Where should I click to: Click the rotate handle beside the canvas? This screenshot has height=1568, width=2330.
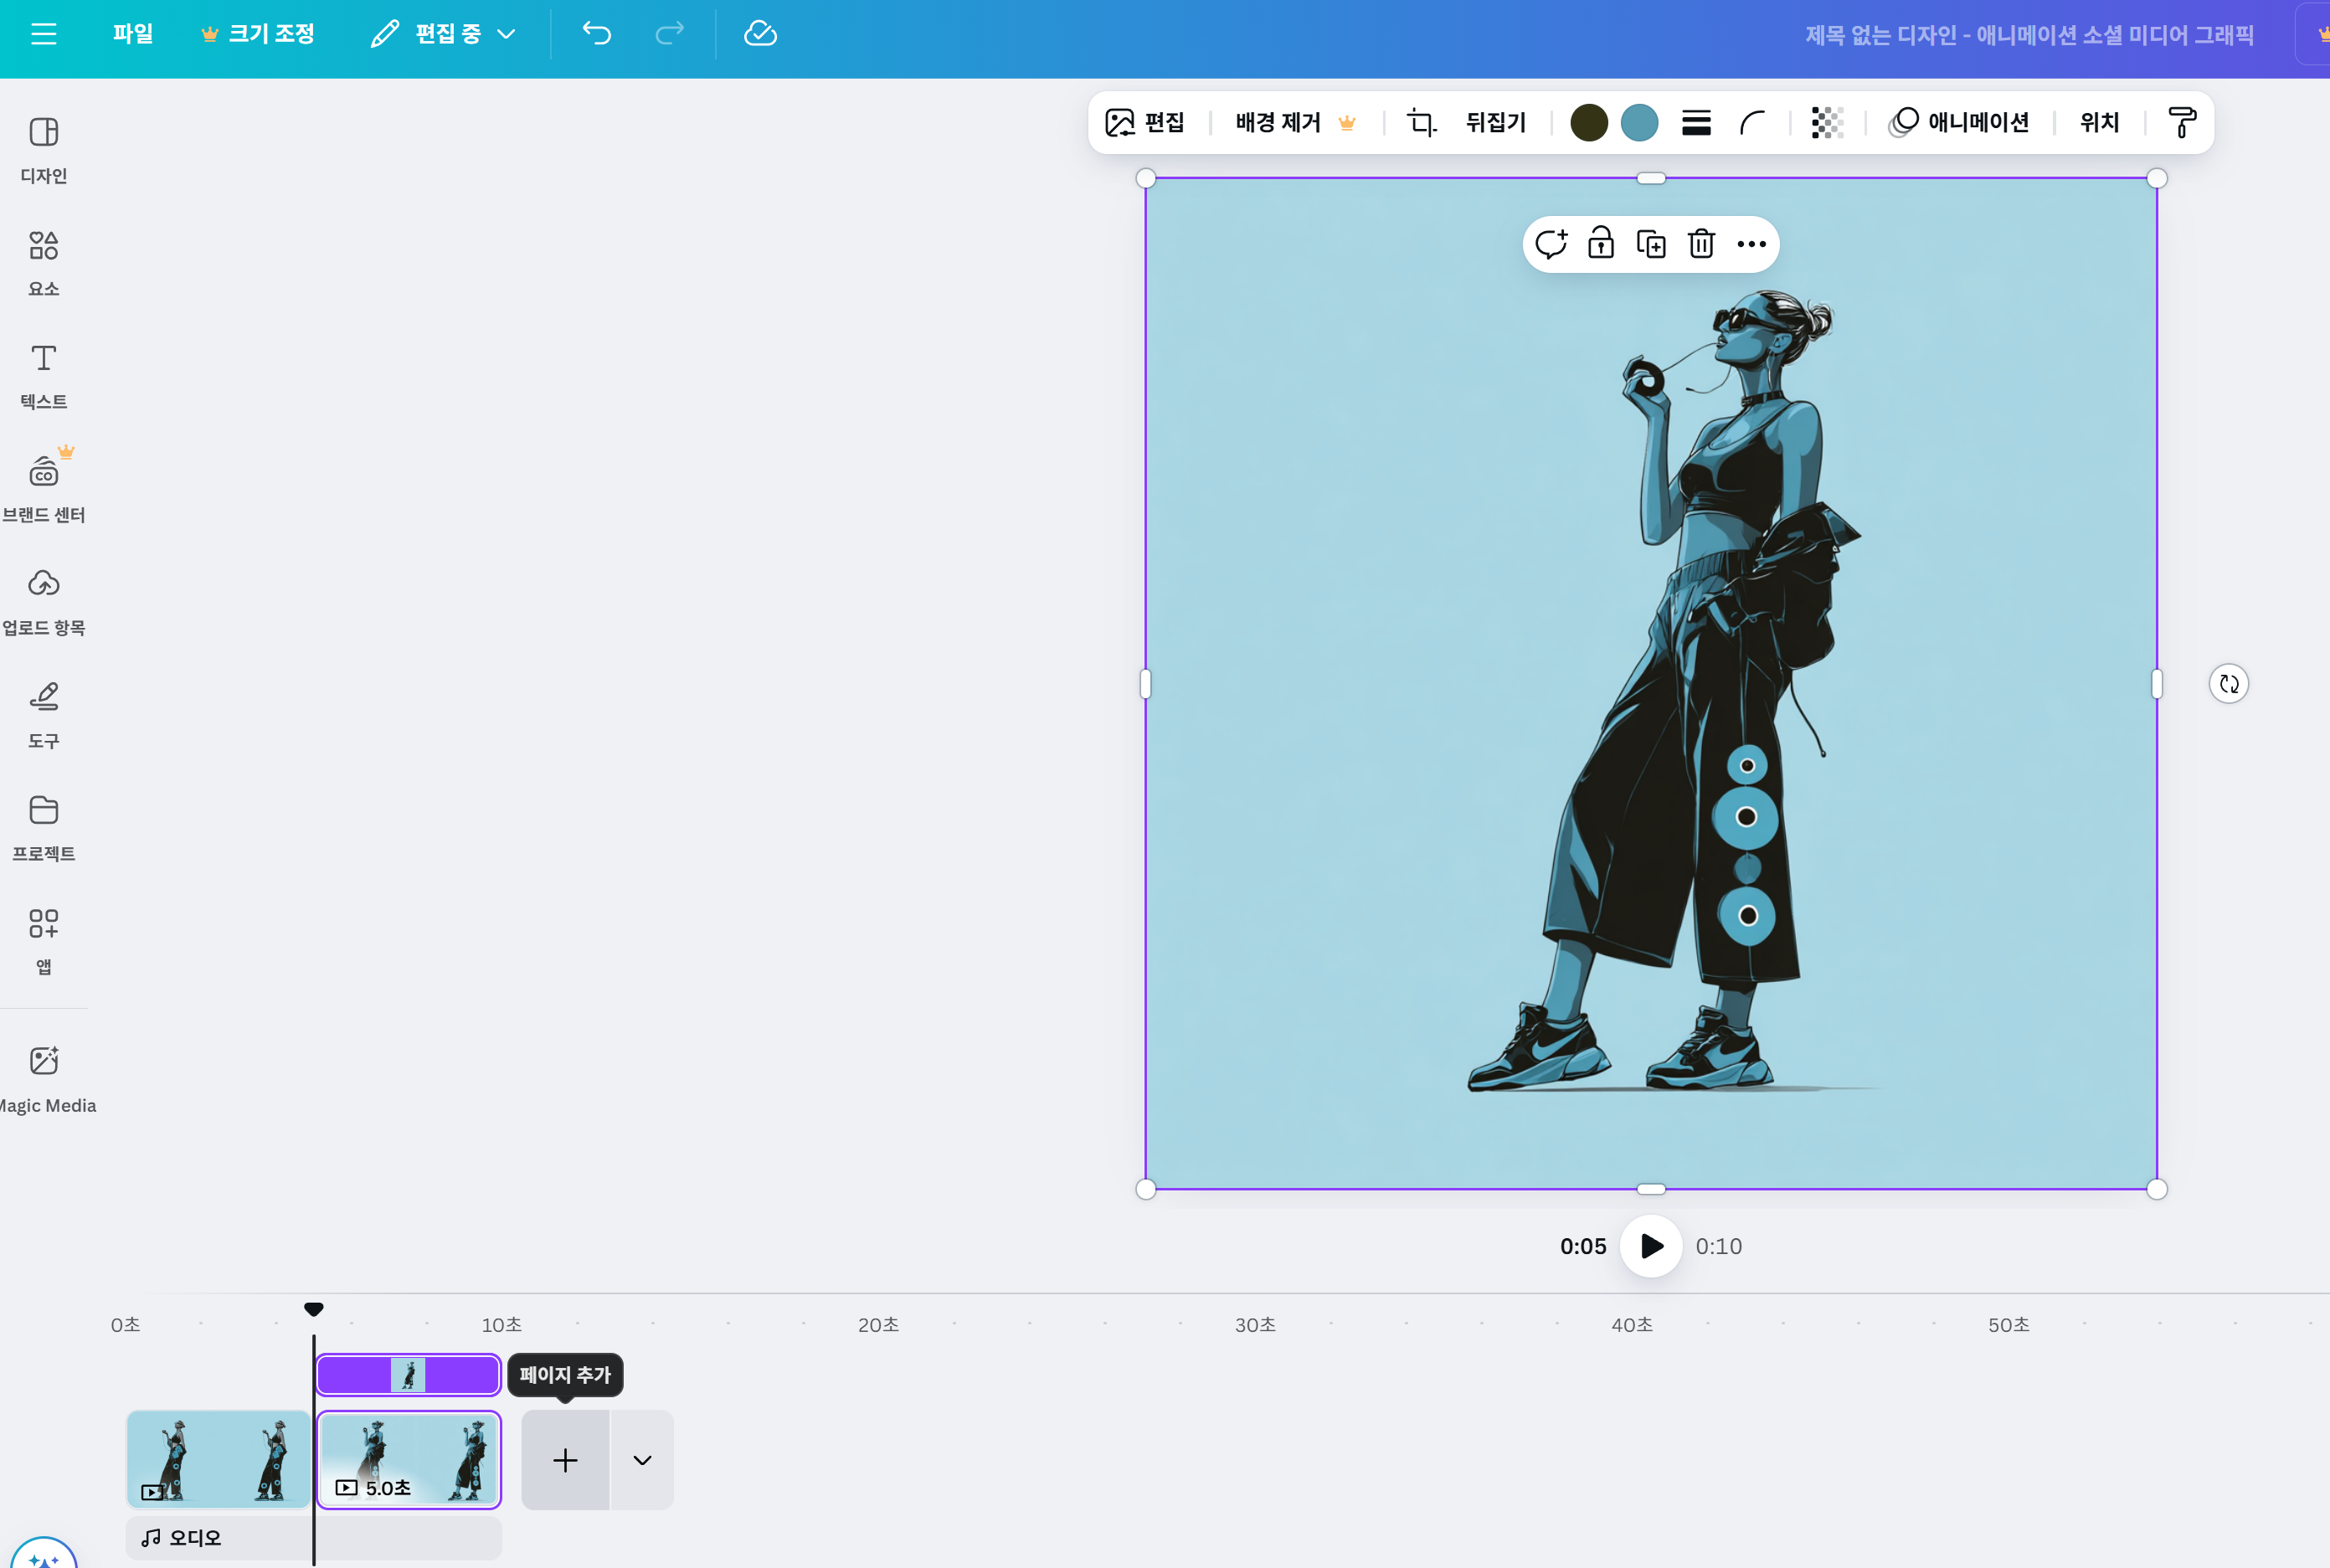[2228, 684]
